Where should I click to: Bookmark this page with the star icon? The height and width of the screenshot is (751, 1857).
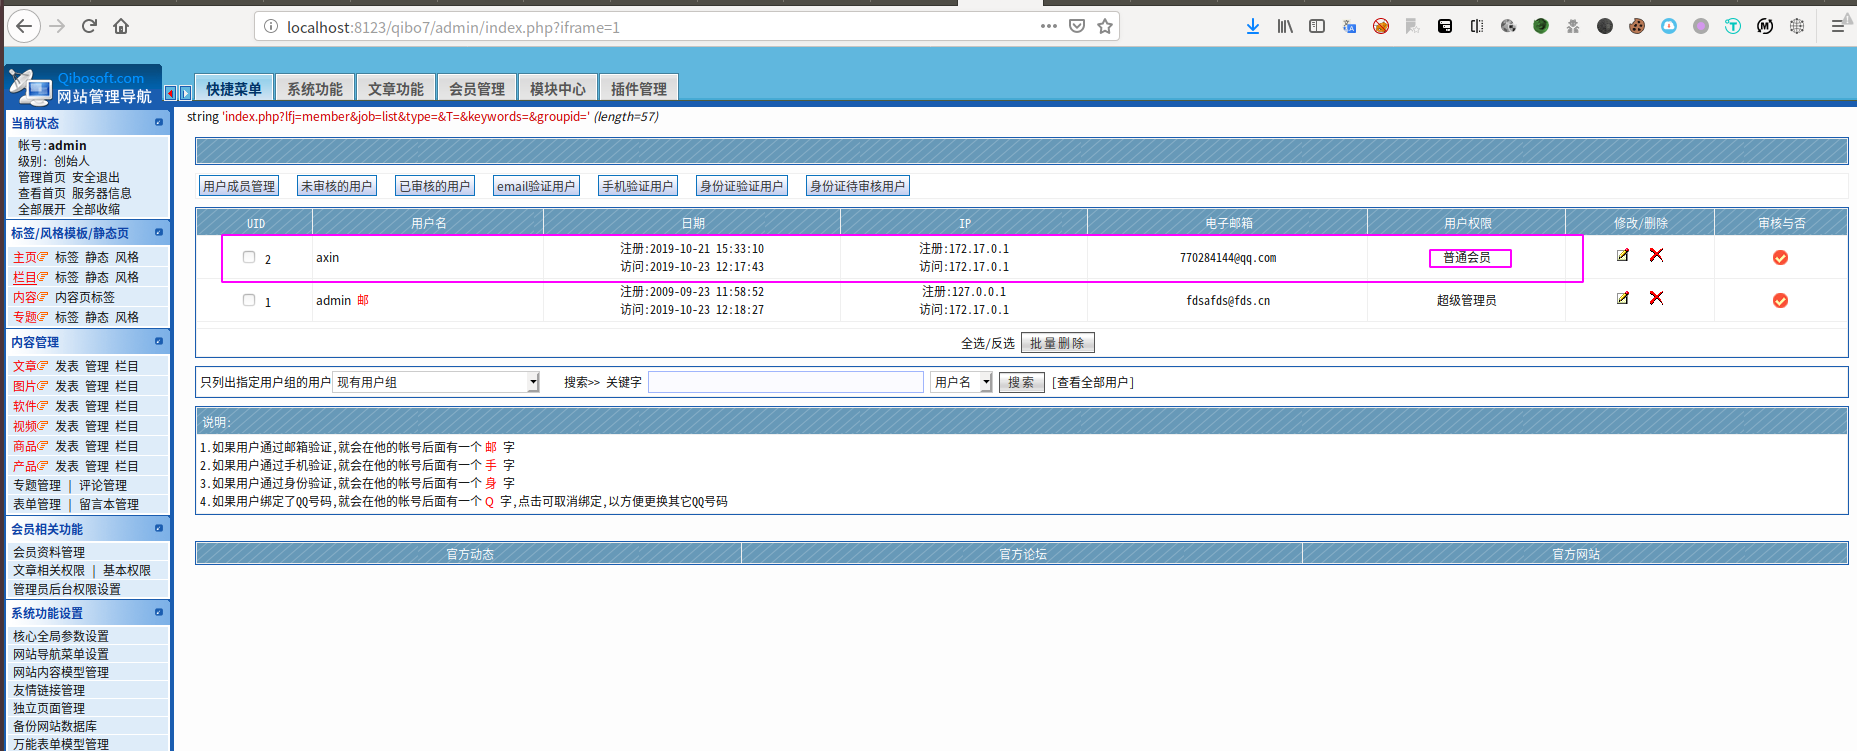[1105, 26]
